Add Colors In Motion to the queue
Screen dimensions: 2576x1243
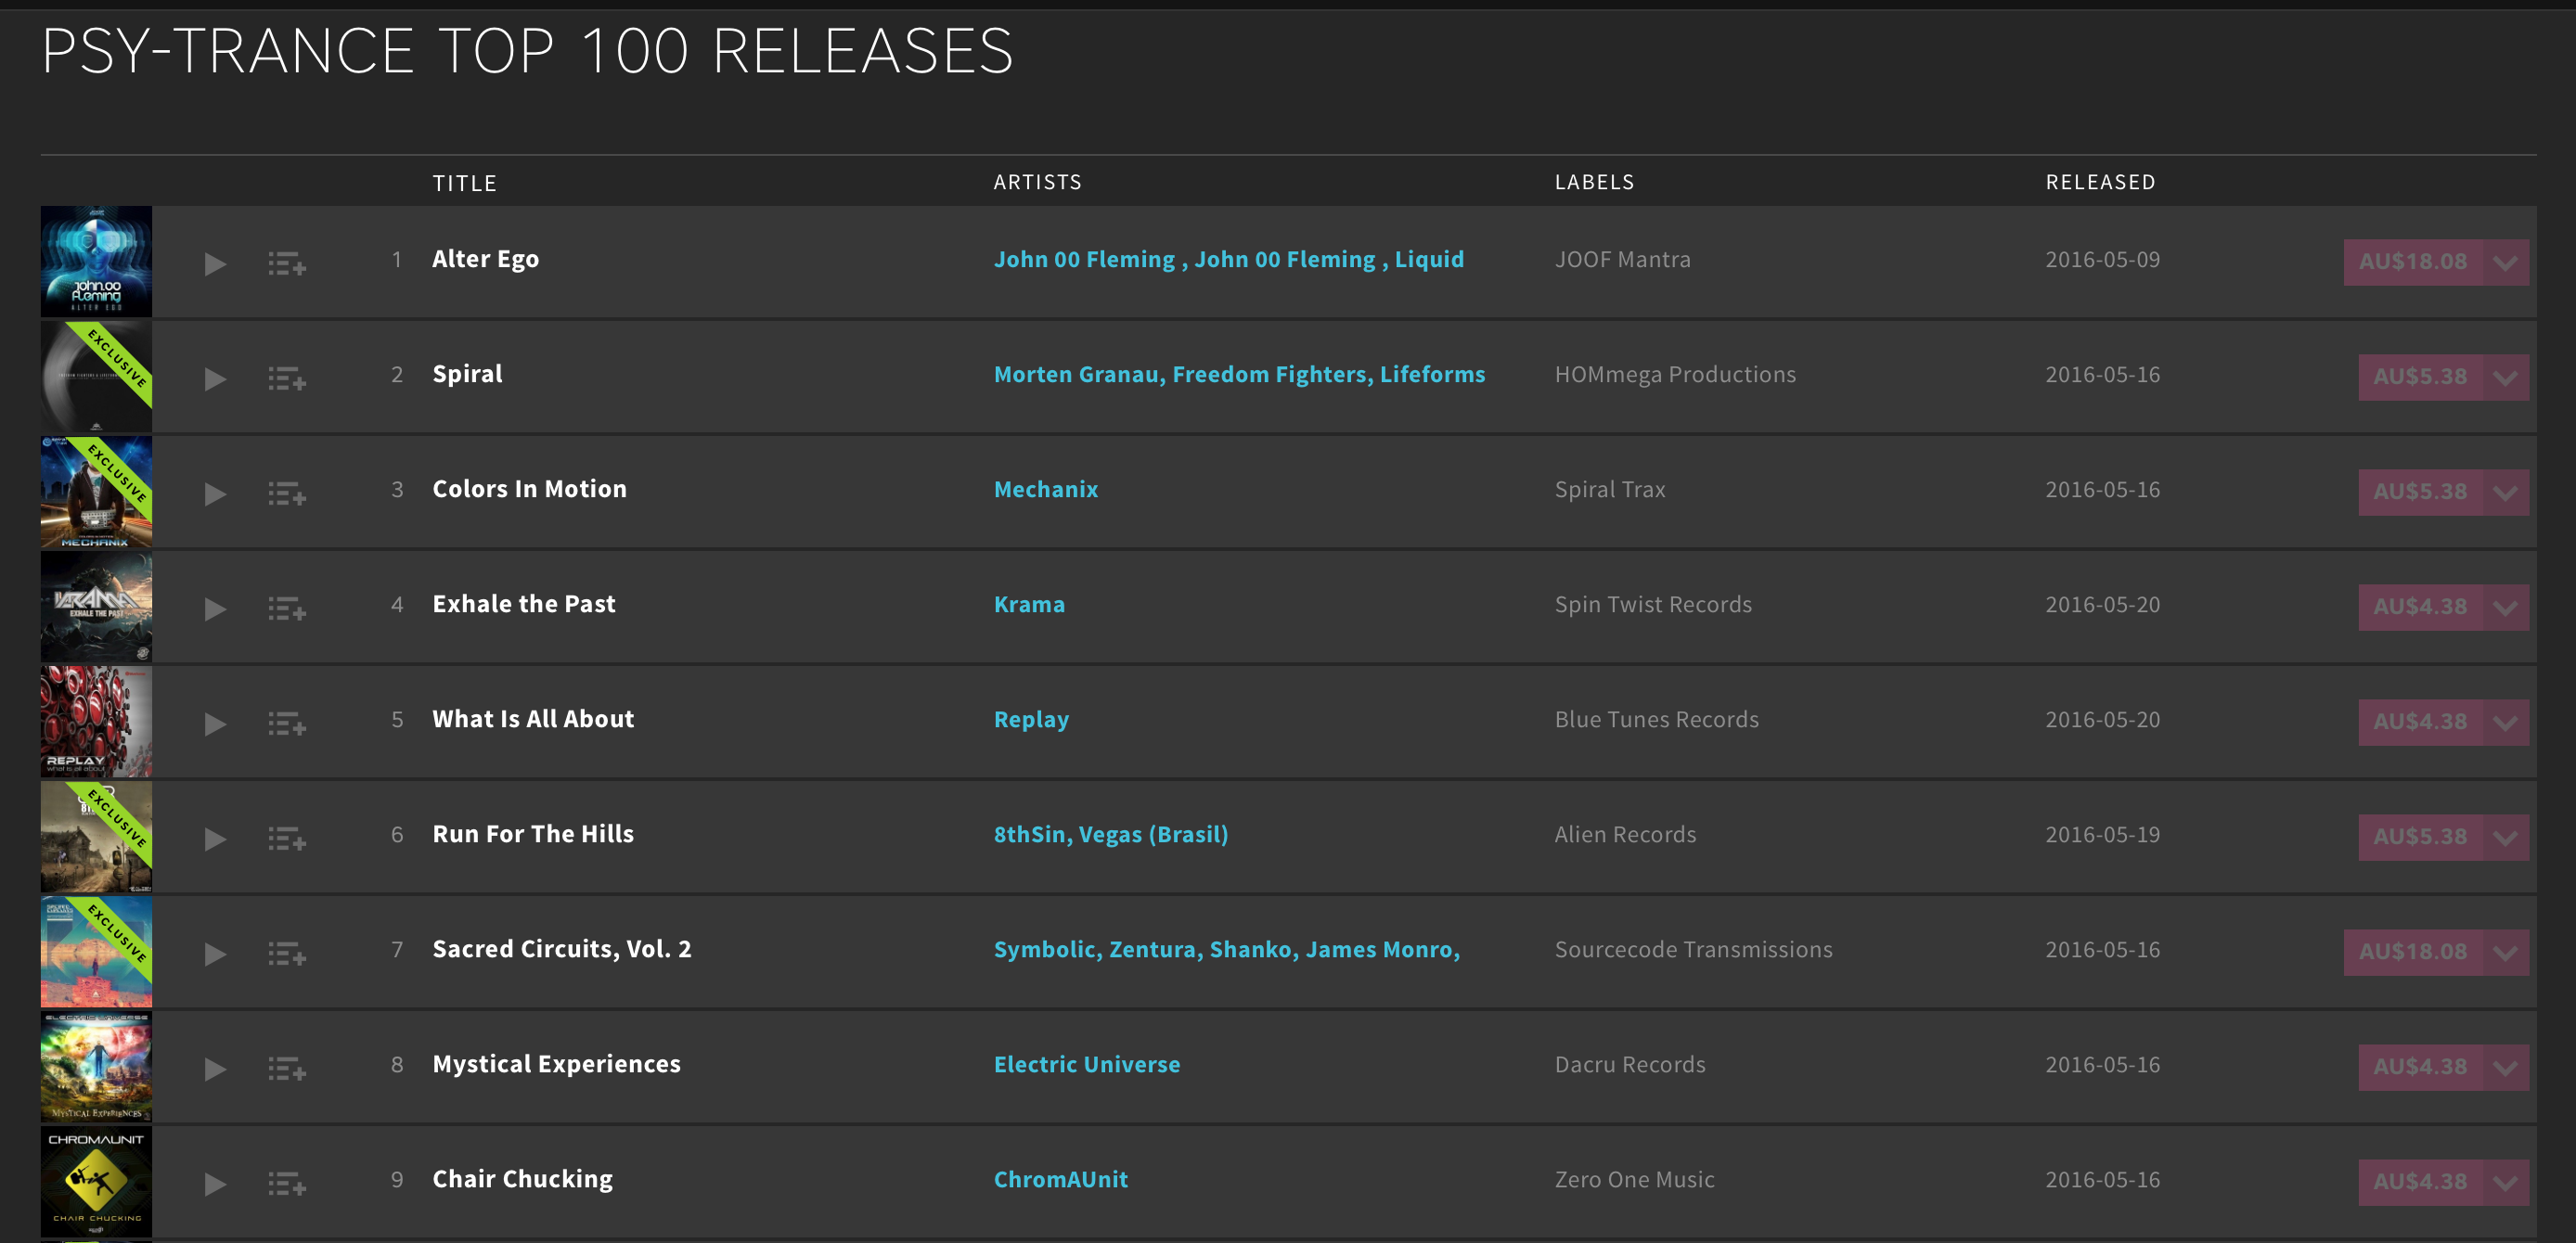(287, 494)
